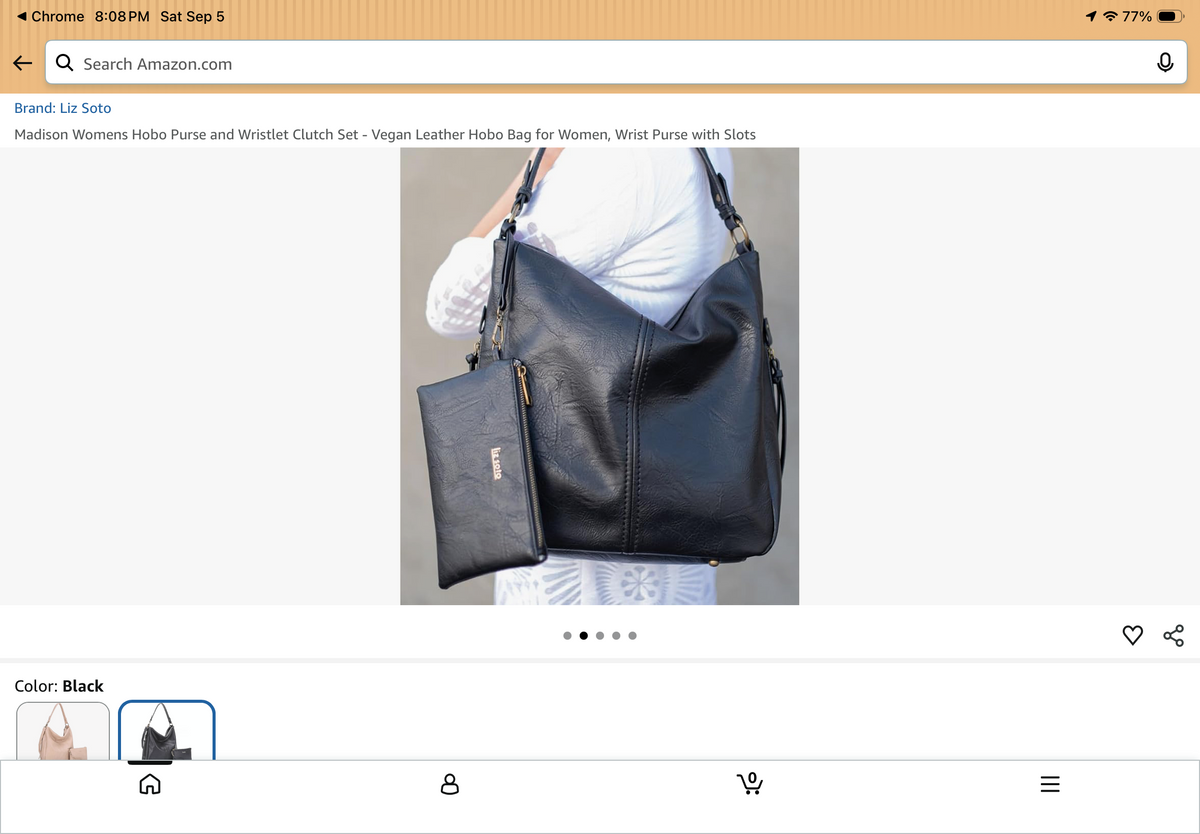Jump to the last image dot
Image resolution: width=1200 pixels, height=834 pixels.
click(632, 635)
